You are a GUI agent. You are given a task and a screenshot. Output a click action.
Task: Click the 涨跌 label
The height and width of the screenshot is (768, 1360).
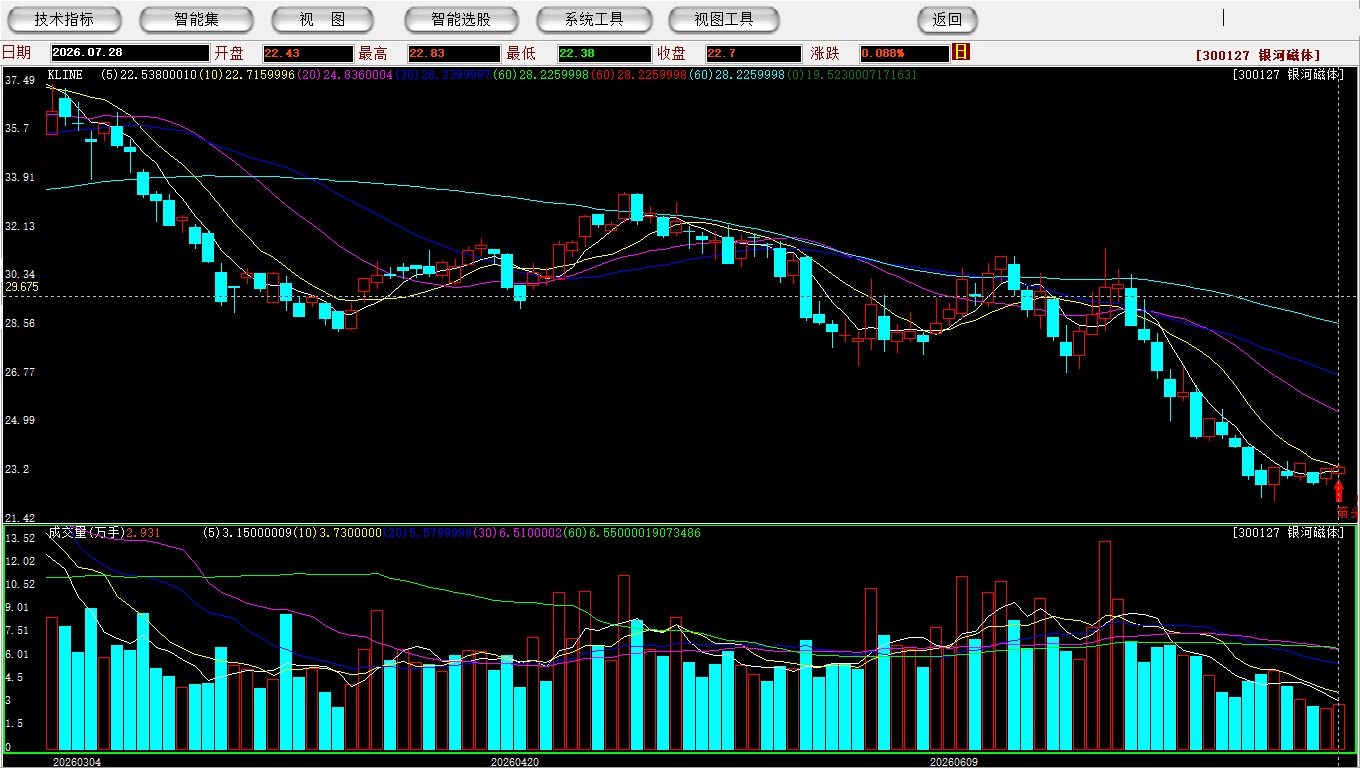click(x=825, y=53)
